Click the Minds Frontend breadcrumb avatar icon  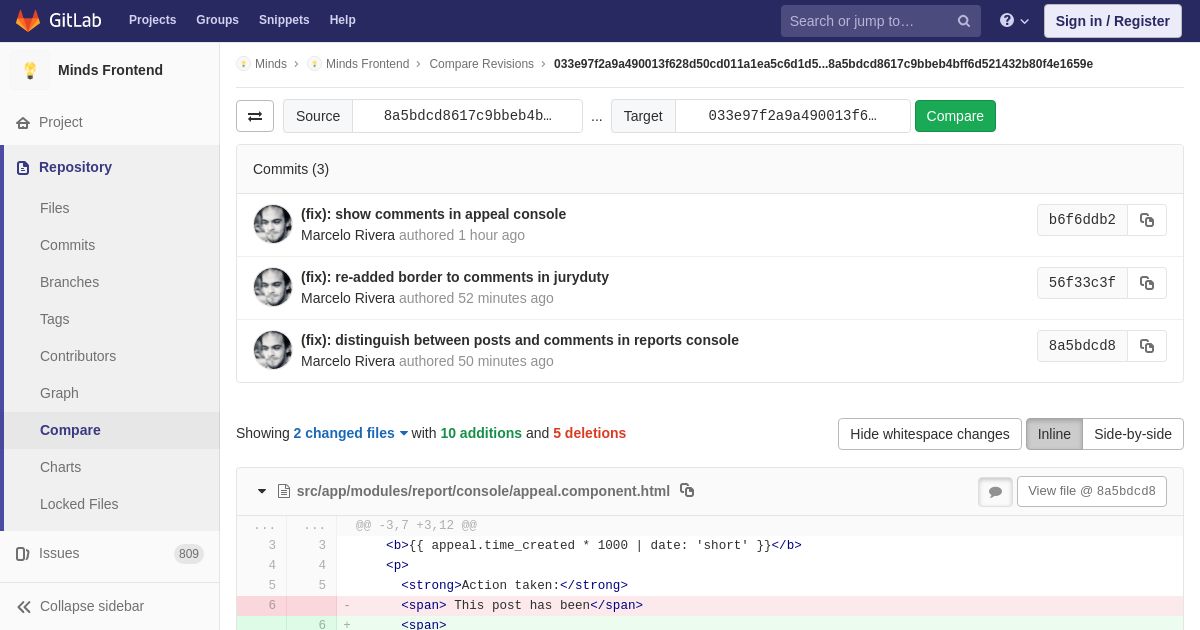[314, 64]
